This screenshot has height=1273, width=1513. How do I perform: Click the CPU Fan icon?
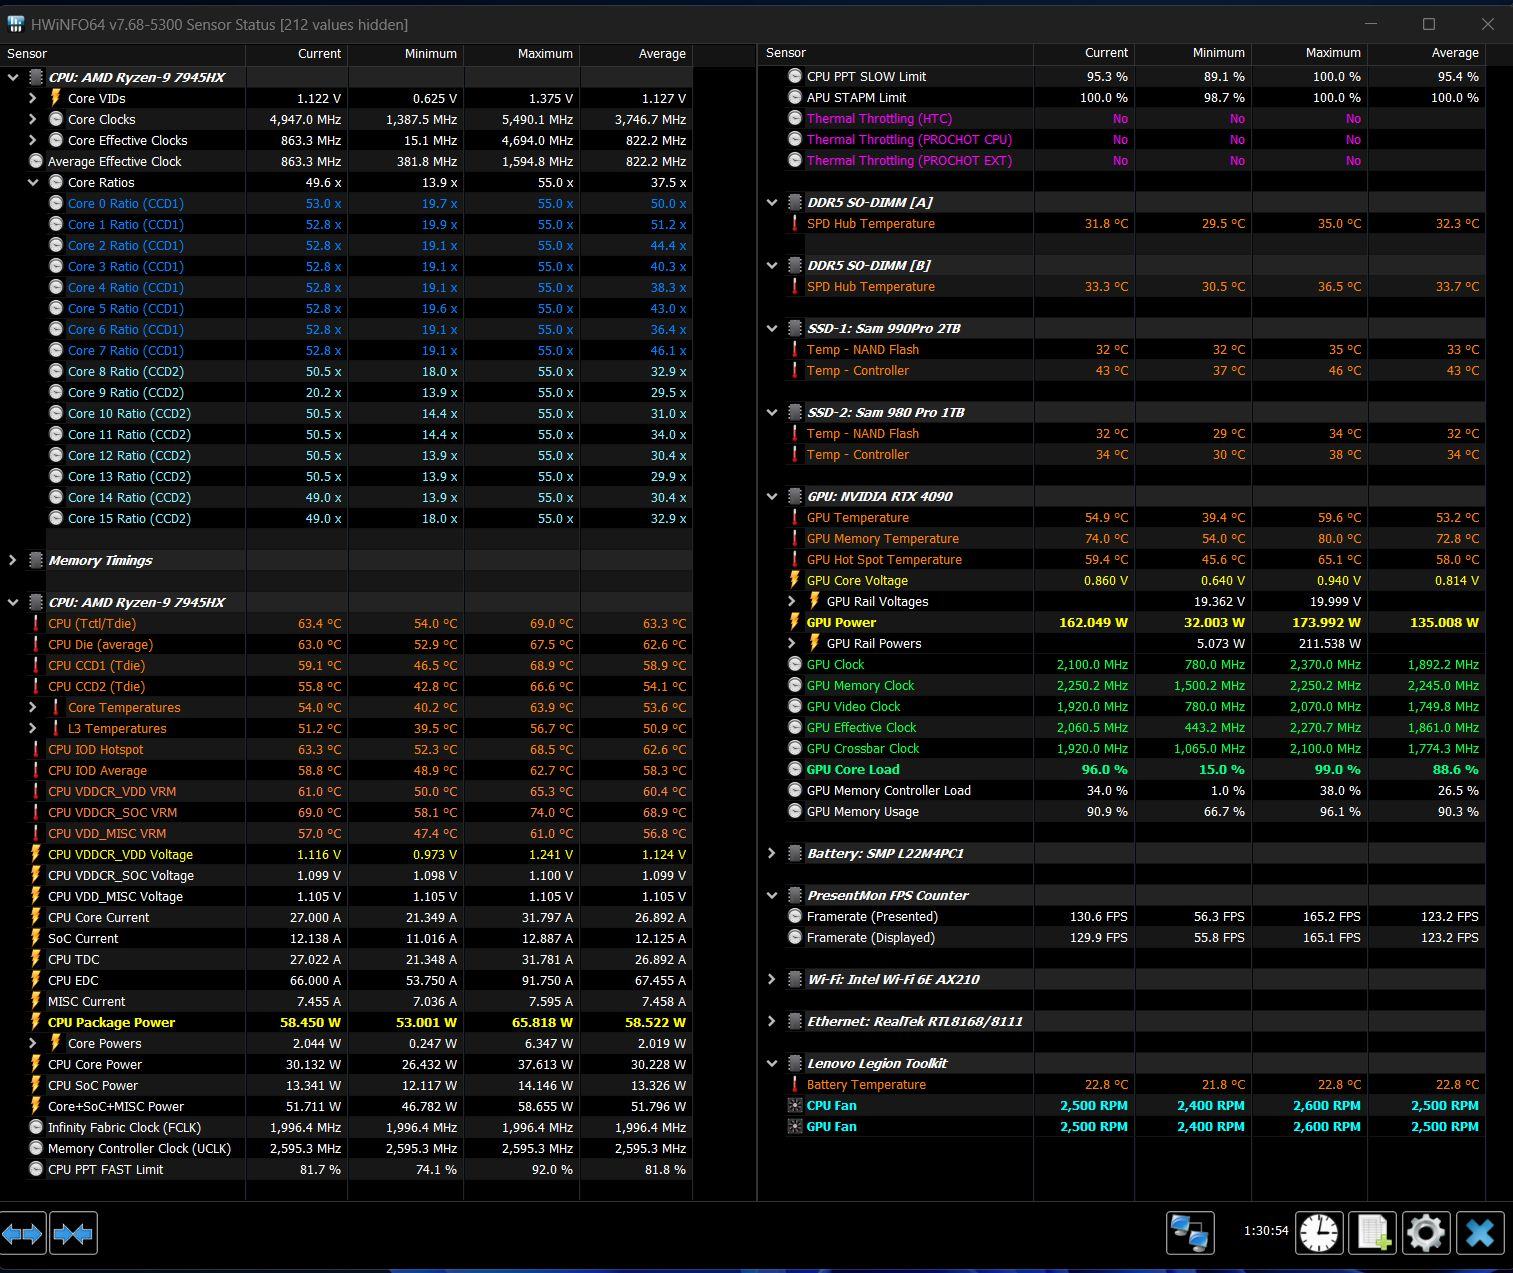795,1105
